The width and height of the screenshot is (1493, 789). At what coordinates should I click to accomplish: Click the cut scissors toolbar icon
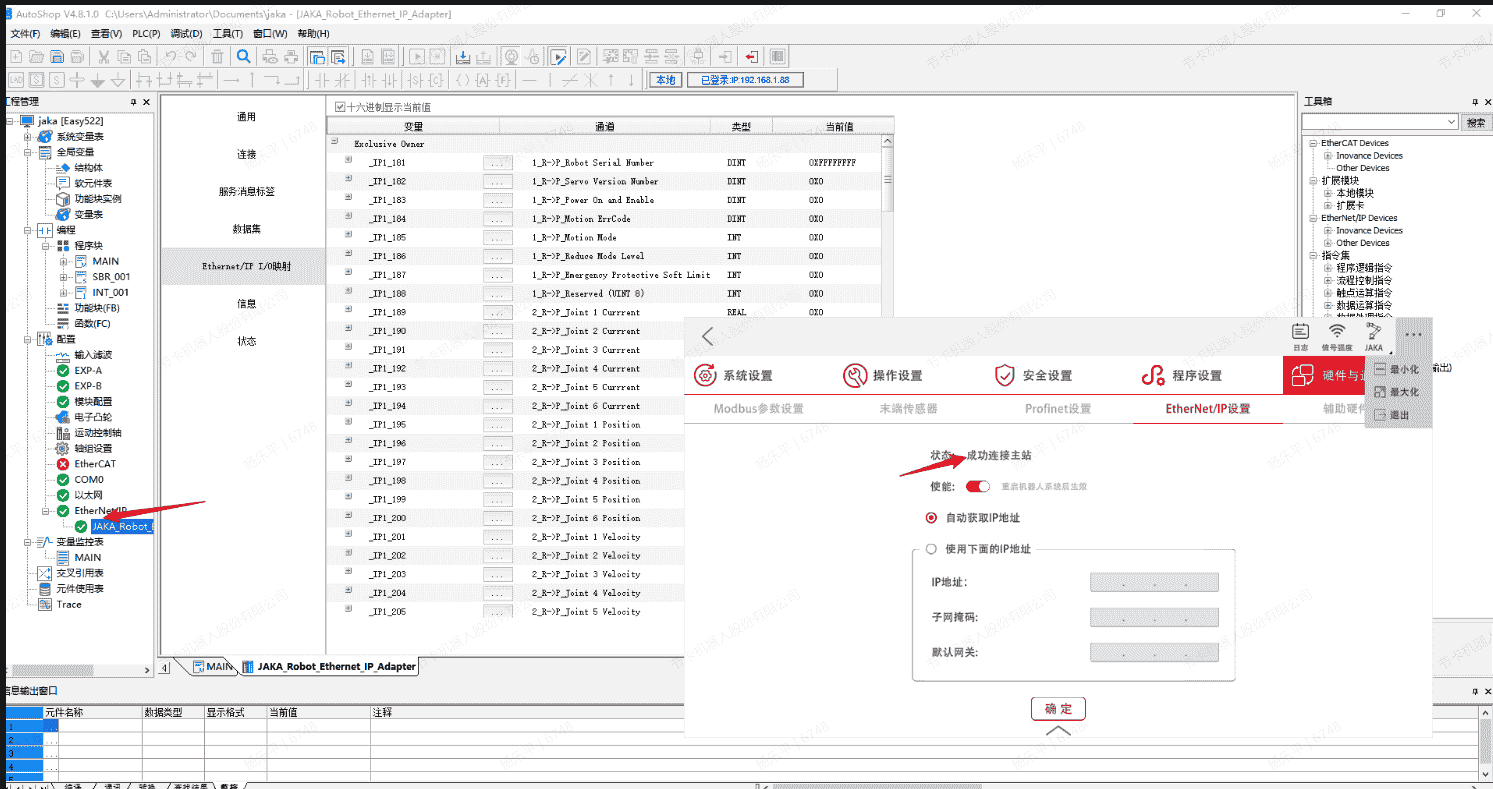click(x=103, y=57)
